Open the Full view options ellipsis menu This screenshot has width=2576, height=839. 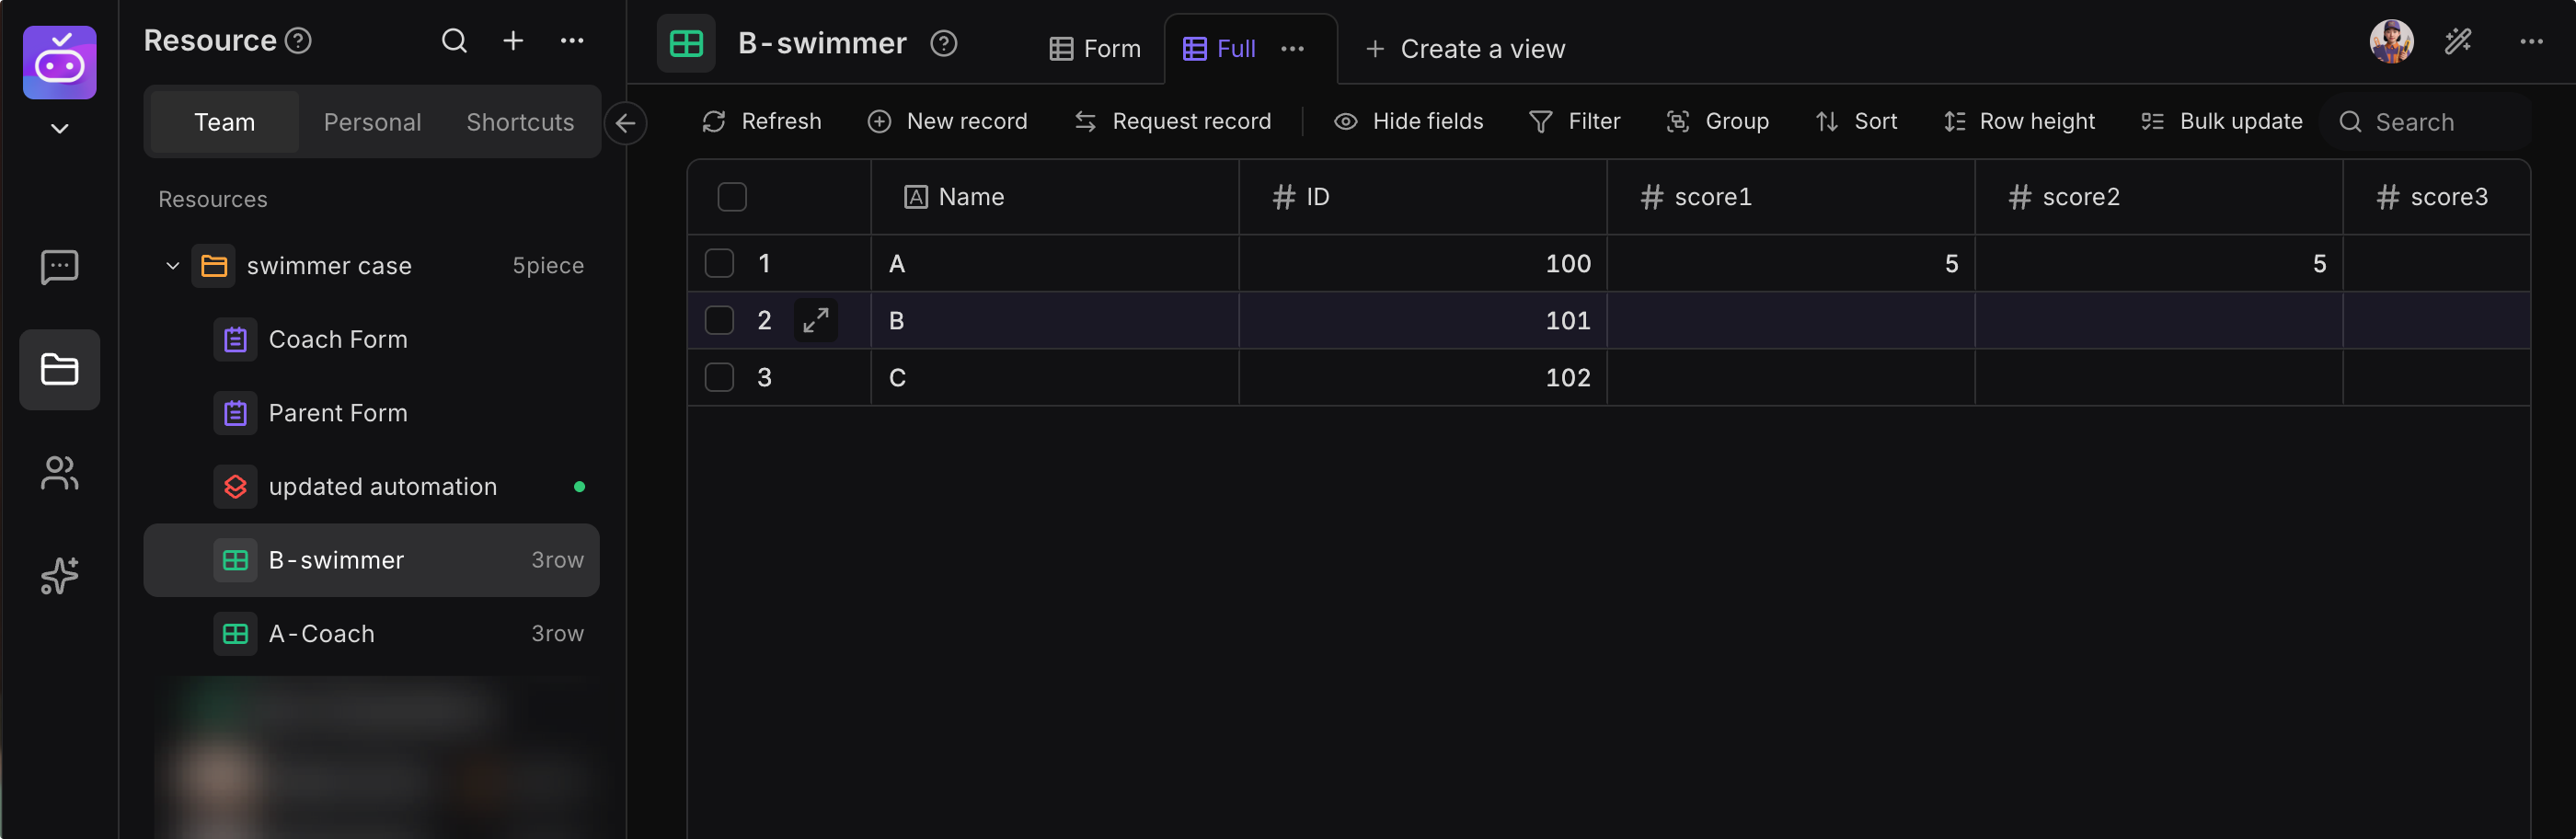[1292, 49]
